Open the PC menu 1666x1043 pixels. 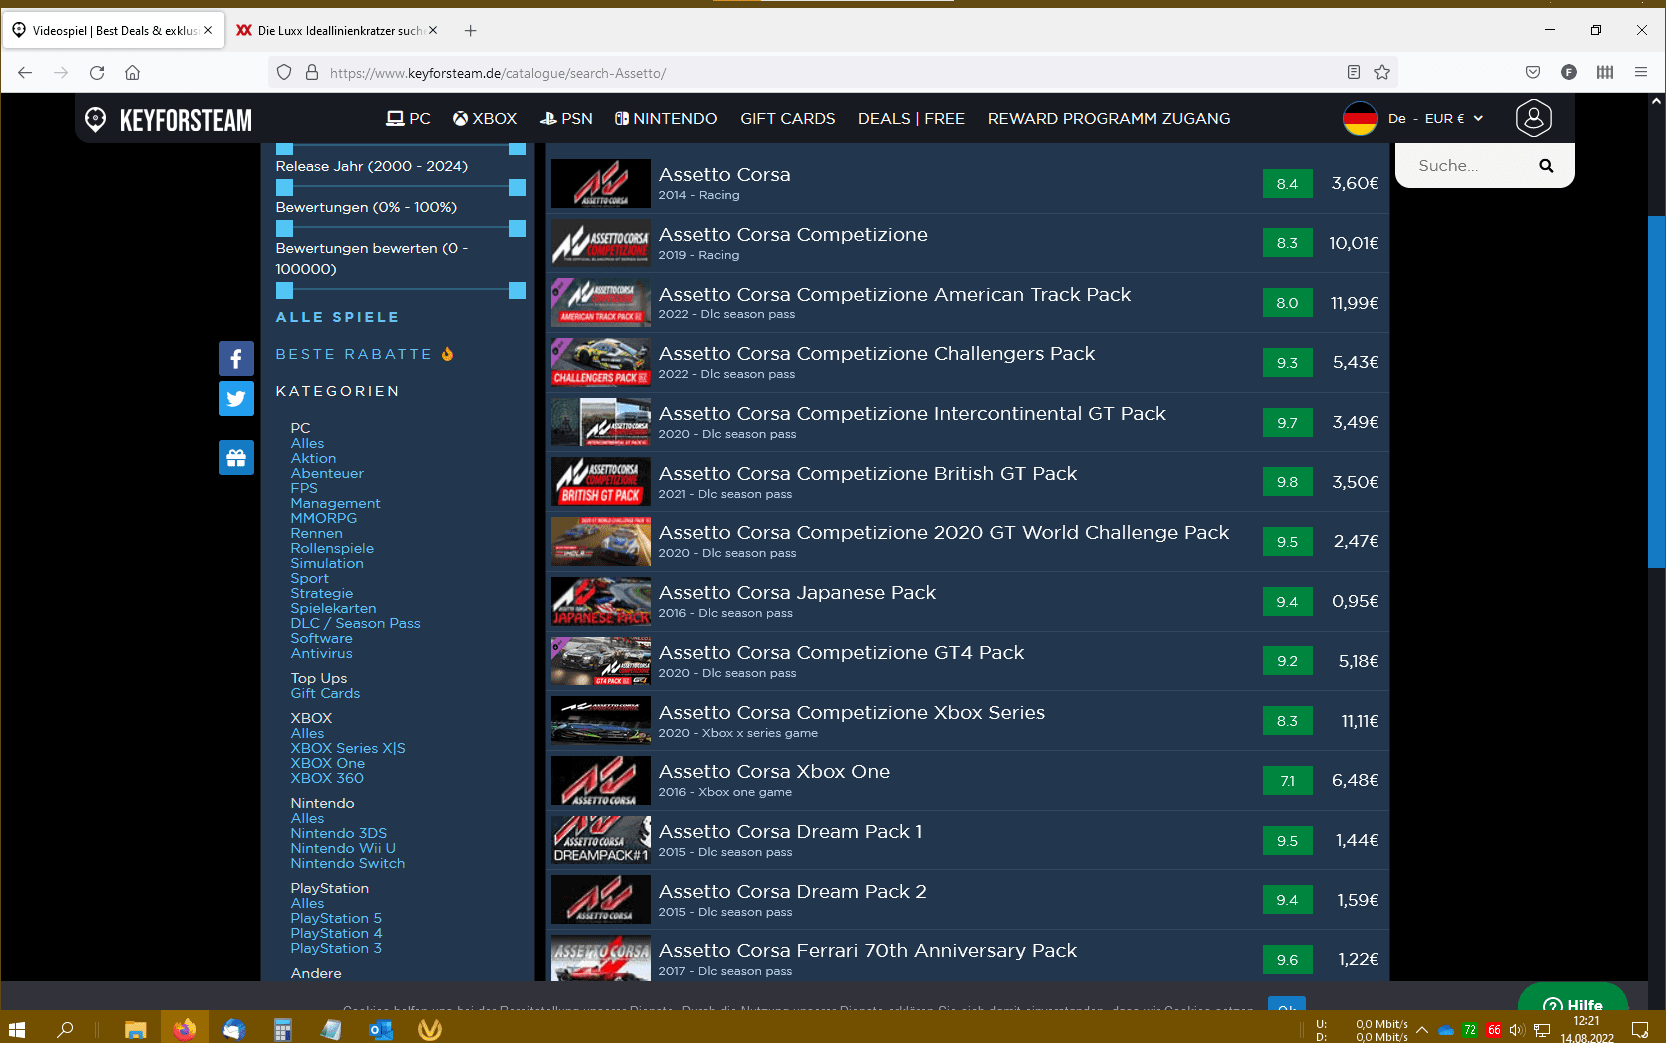pyautogui.click(x=408, y=118)
